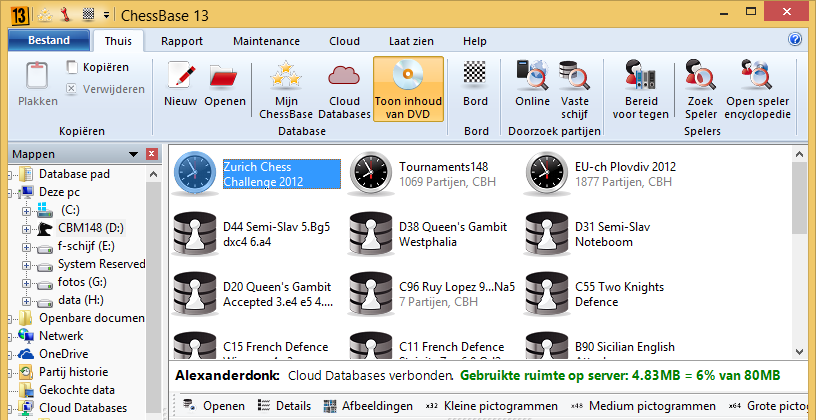816x420 pixels.
Task: Click the ChessBase 13 app logo
Action: pyautogui.click(x=19, y=15)
